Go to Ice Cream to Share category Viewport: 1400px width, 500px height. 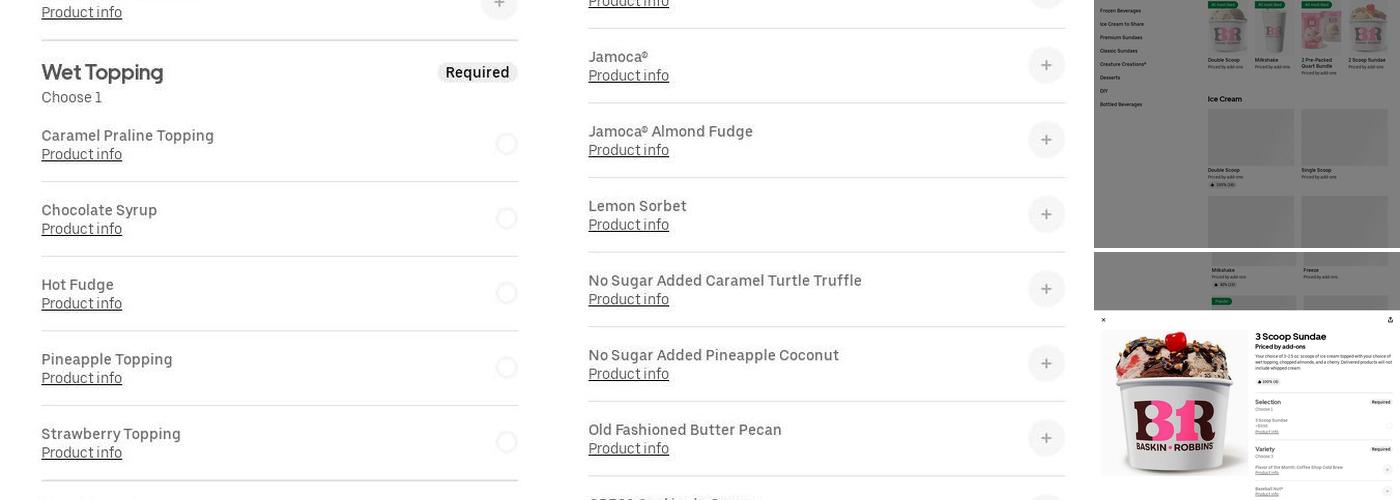[x=1121, y=24]
